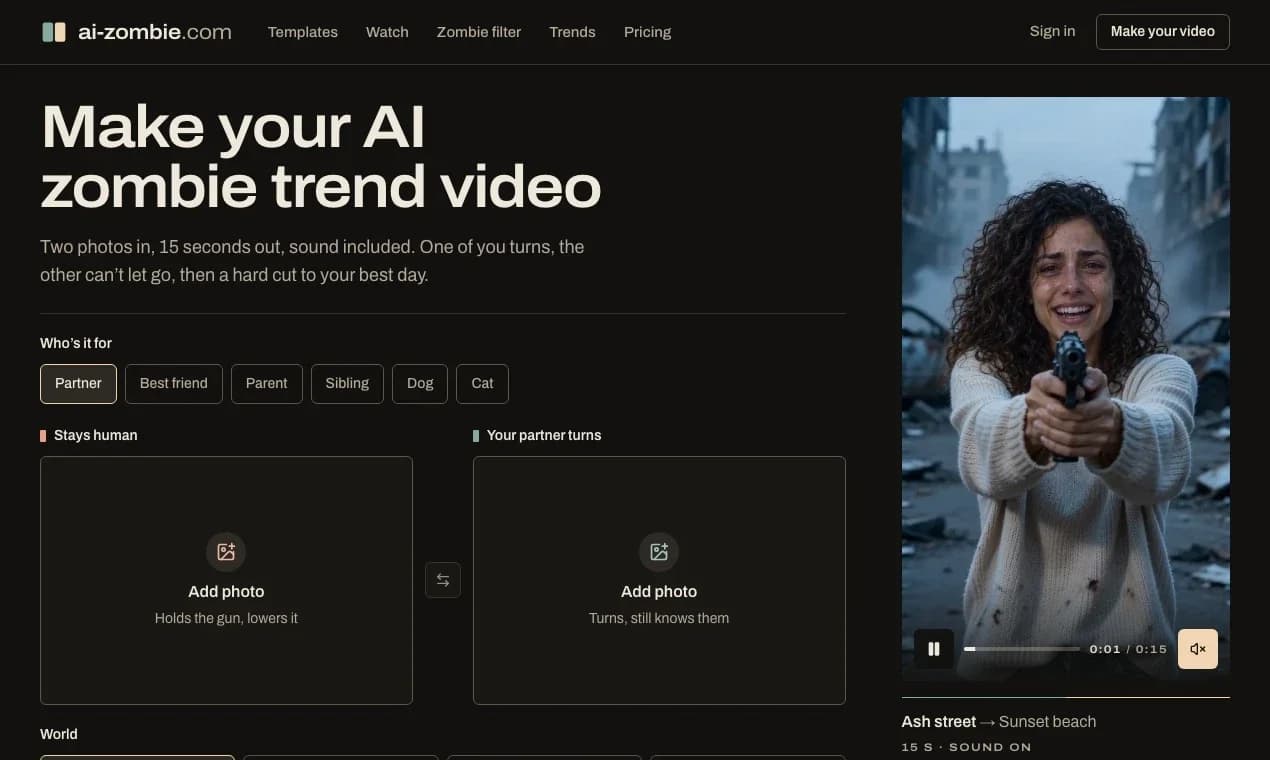
Task: Click the Add photo icon under Your partner turns
Action: (x=659, y=552)
